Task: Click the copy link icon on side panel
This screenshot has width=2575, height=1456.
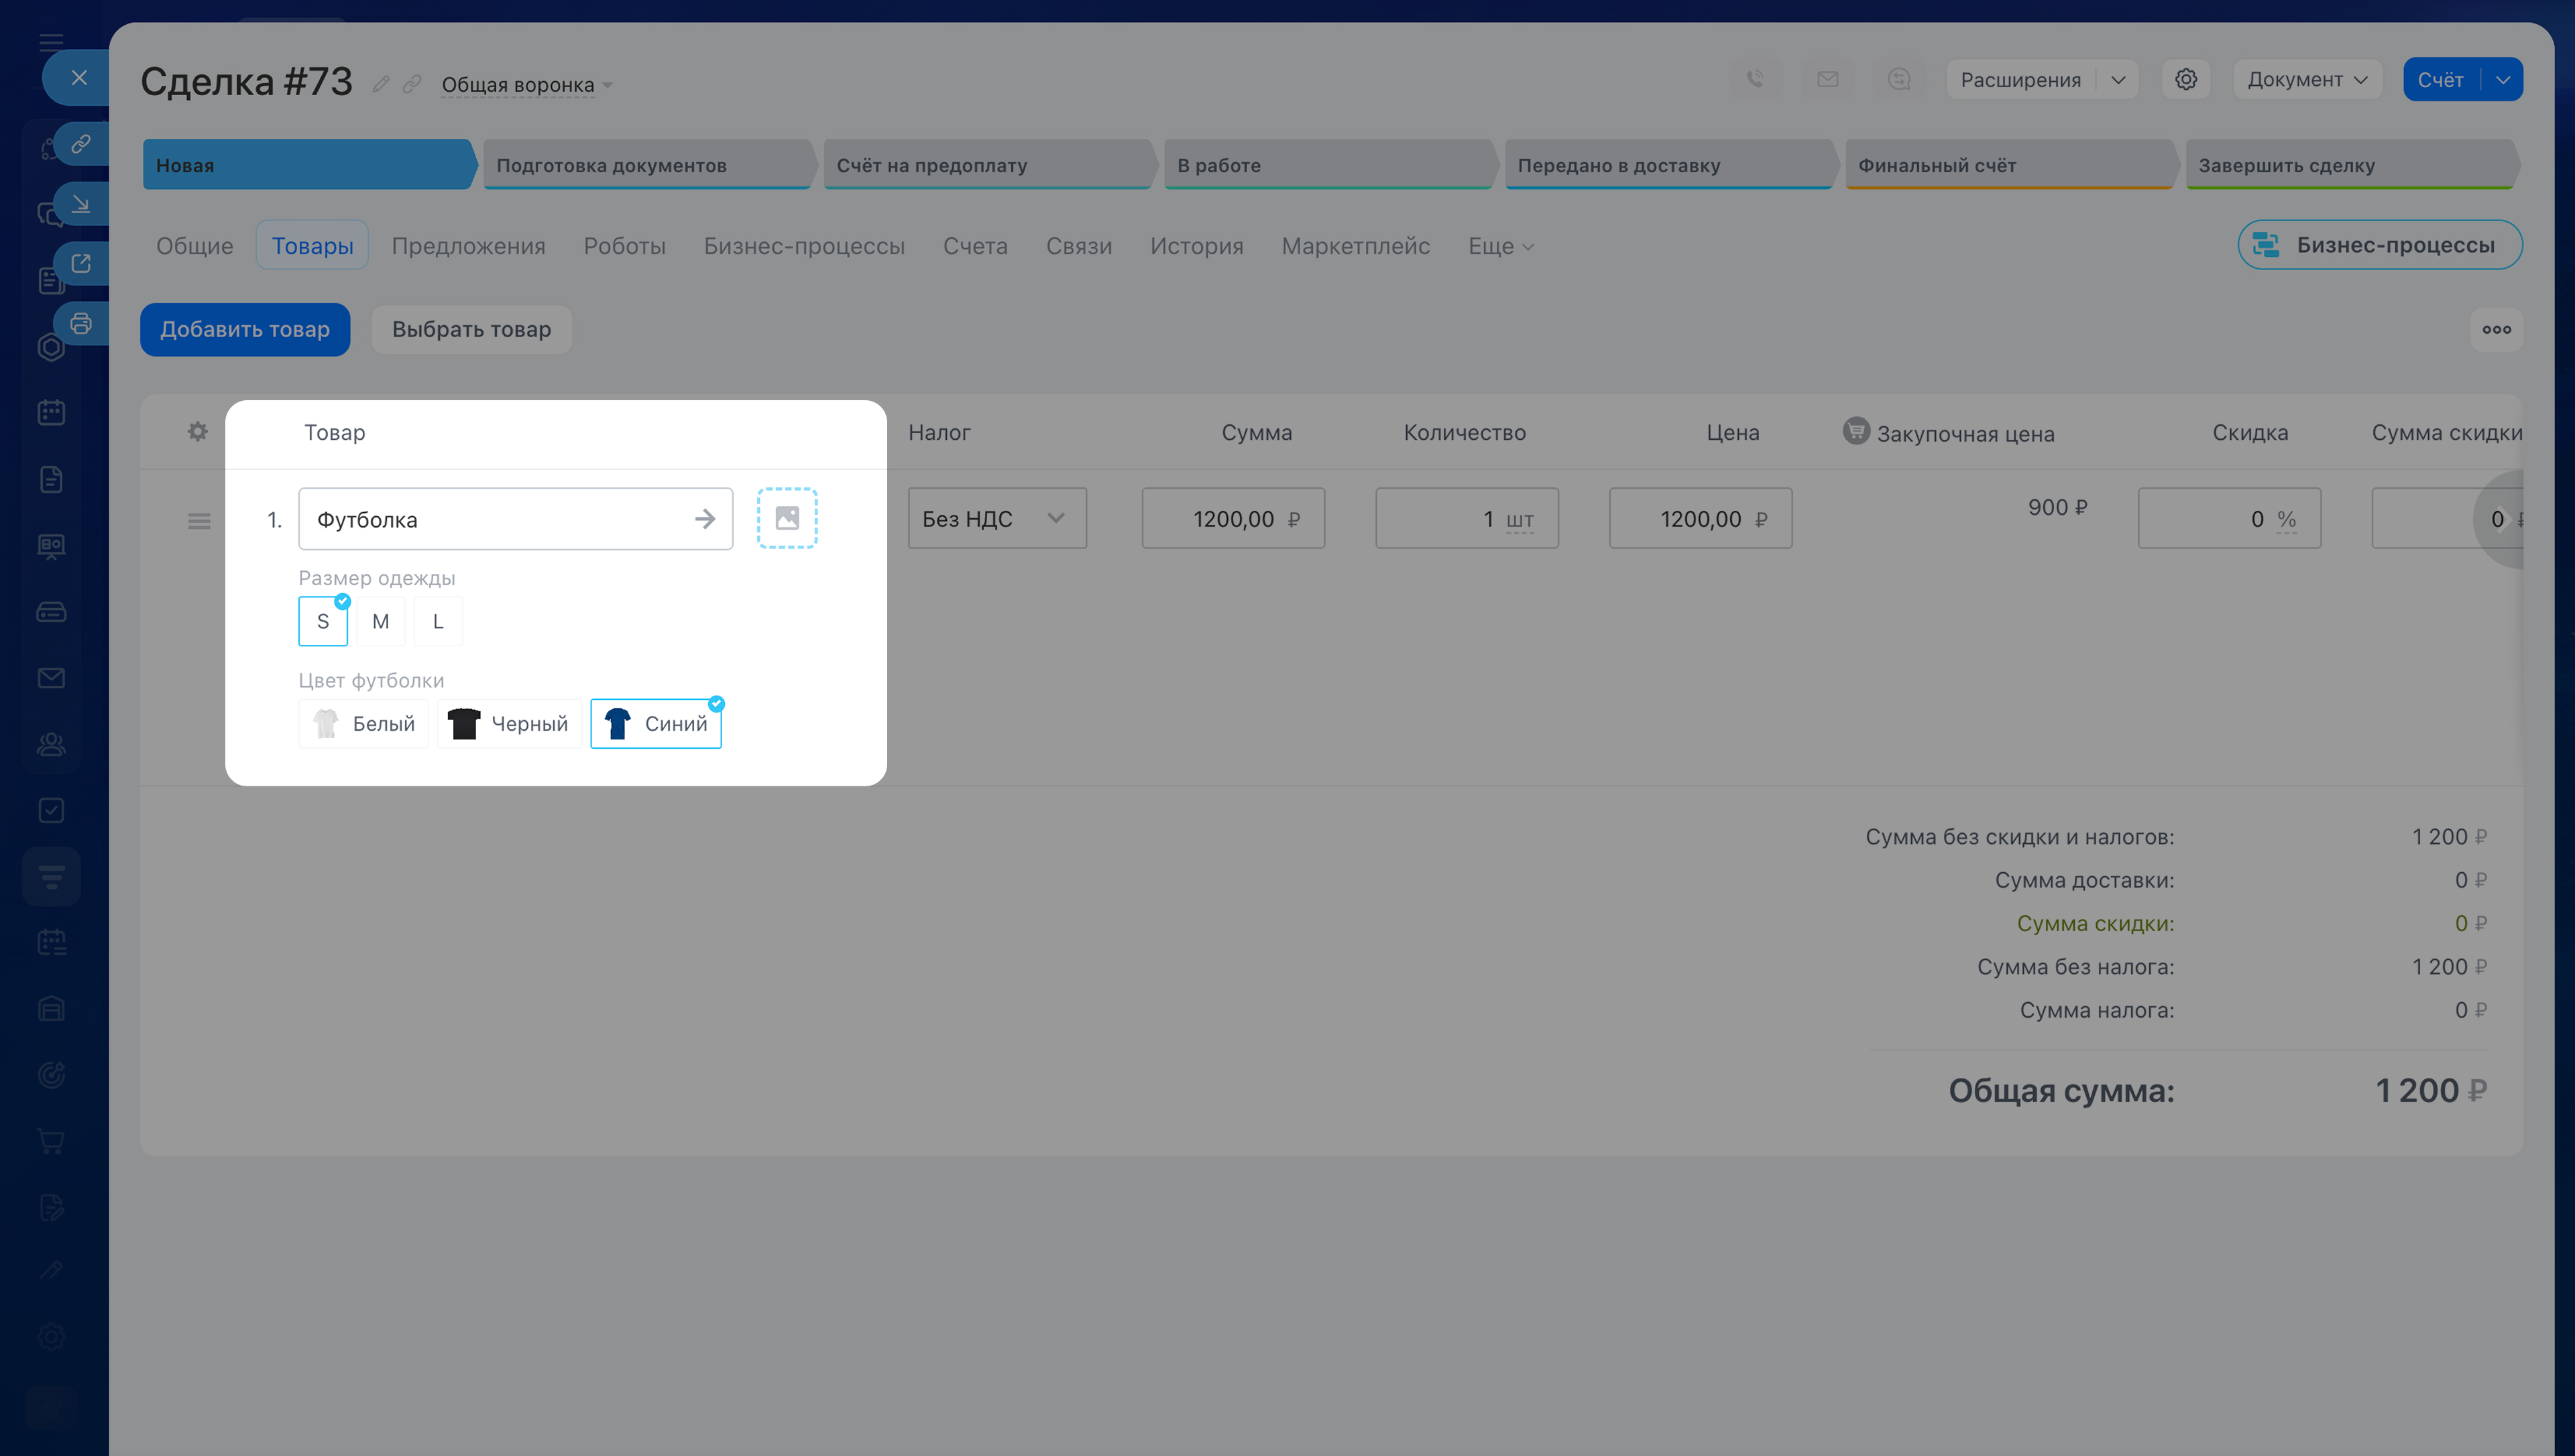Action: (81, 144)
